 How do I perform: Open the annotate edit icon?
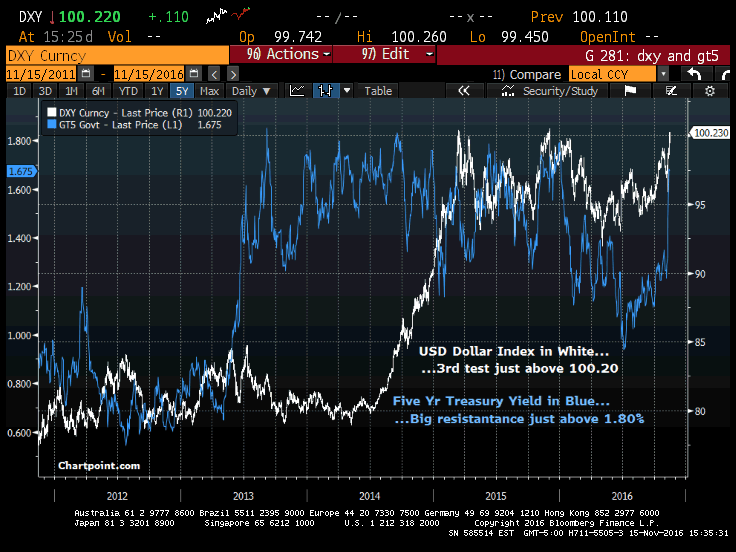669,91
